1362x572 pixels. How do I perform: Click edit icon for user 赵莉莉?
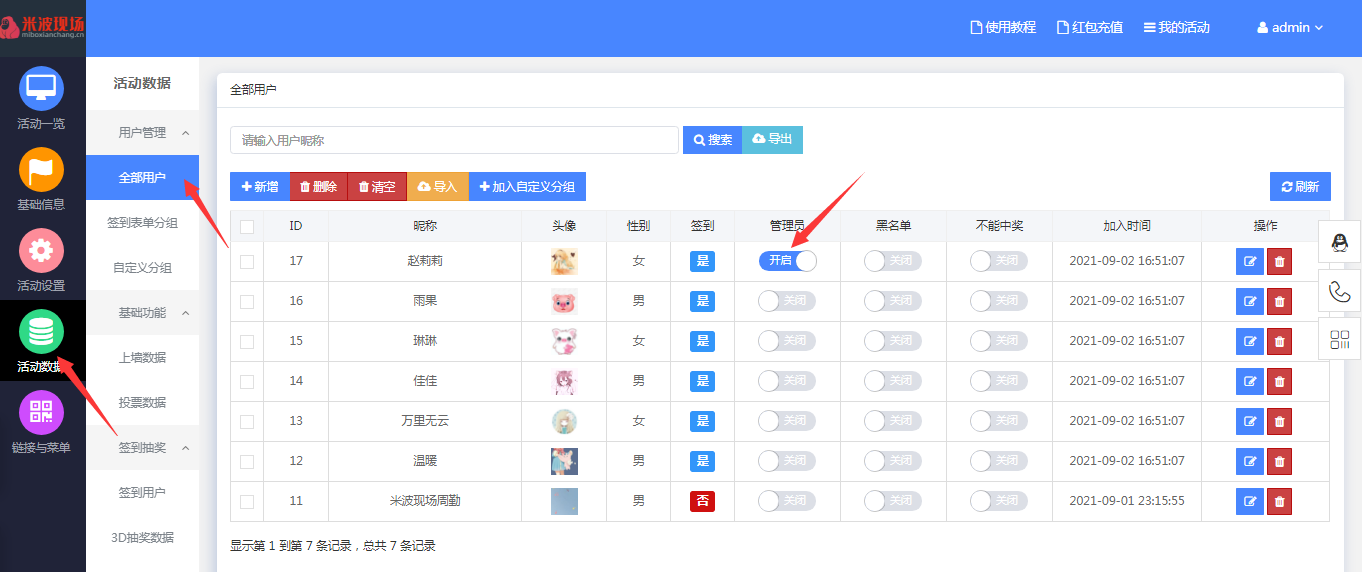(1249, 261)
